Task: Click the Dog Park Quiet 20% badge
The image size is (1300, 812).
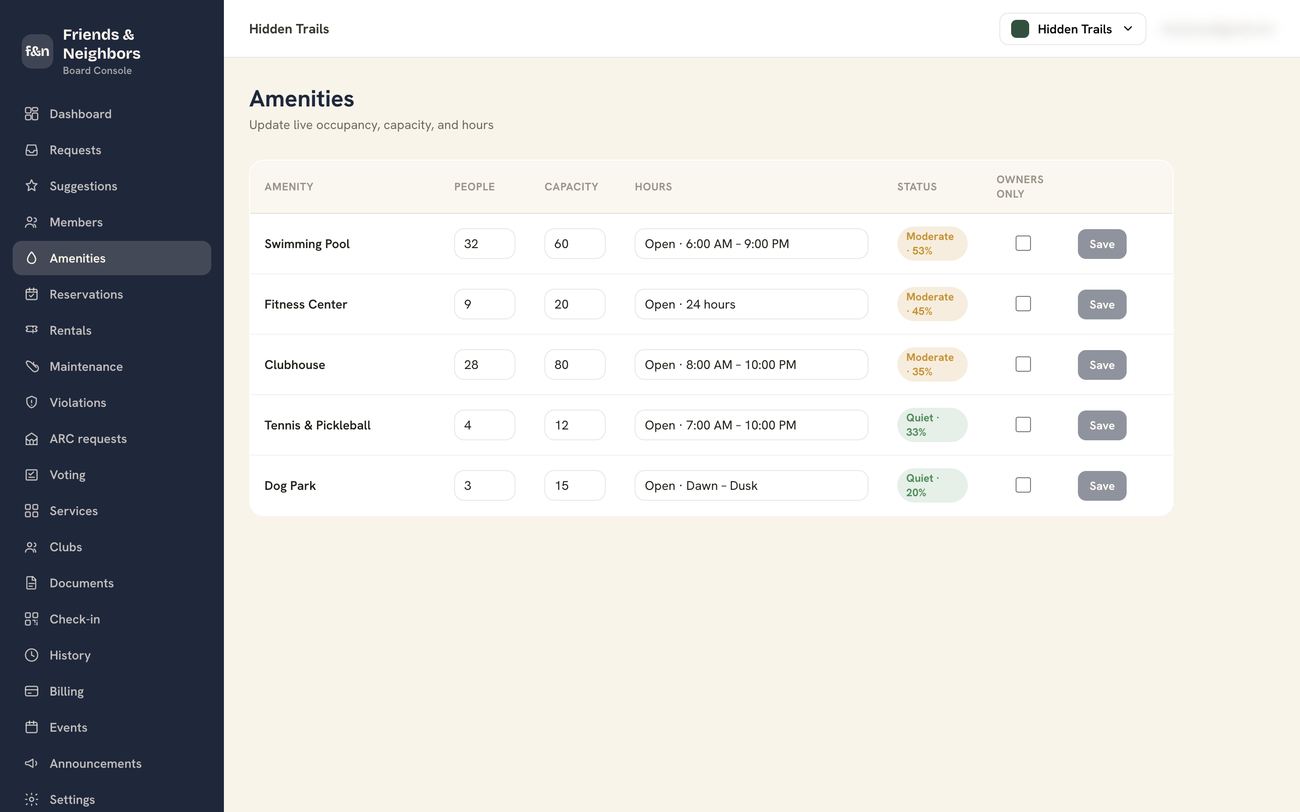Action: click(x=932, y=486)
